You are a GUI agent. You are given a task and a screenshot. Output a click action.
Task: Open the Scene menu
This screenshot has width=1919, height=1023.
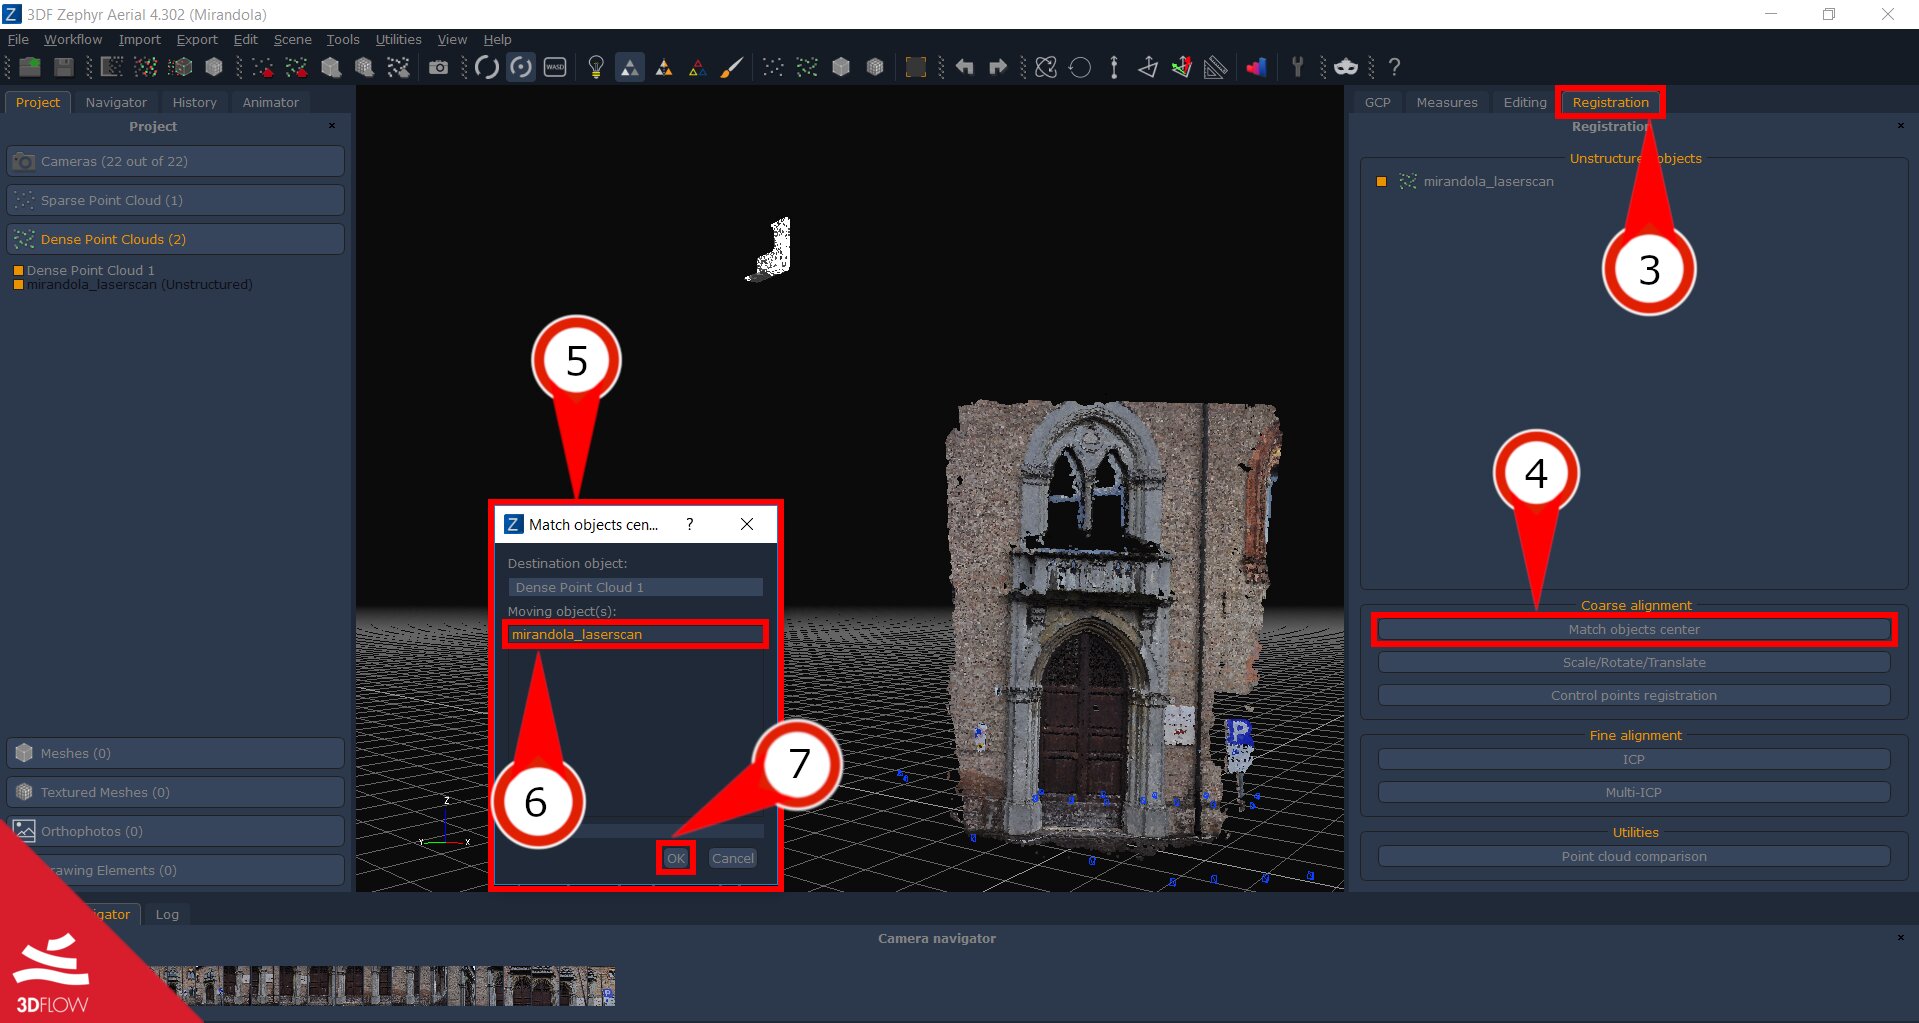293,39
